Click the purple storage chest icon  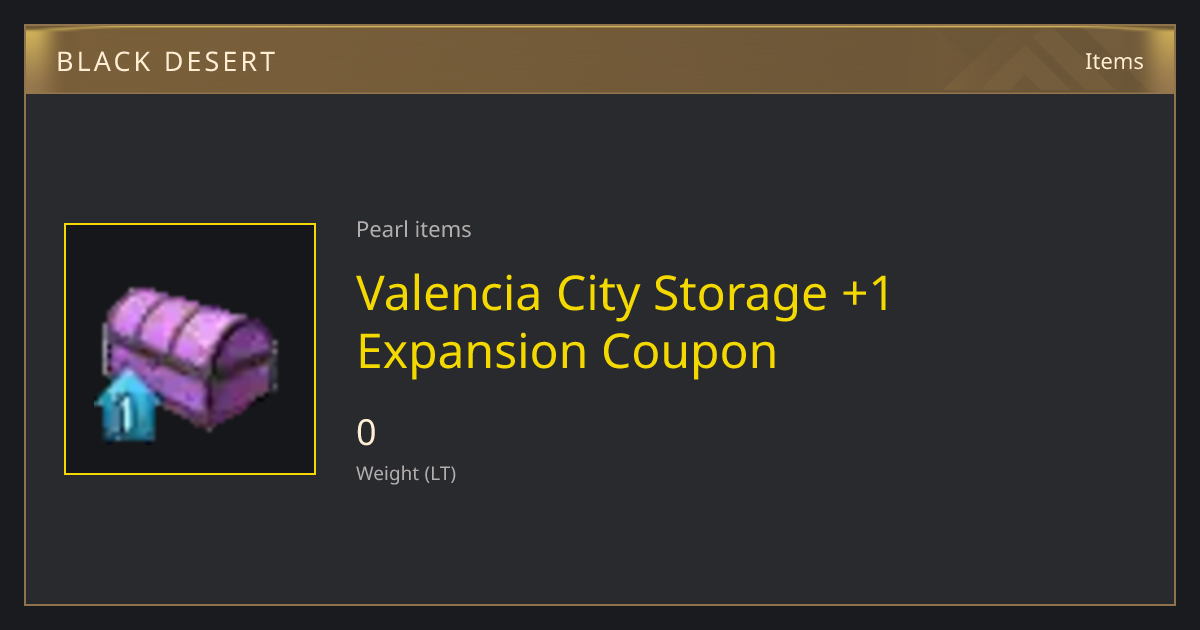point(190,358)
